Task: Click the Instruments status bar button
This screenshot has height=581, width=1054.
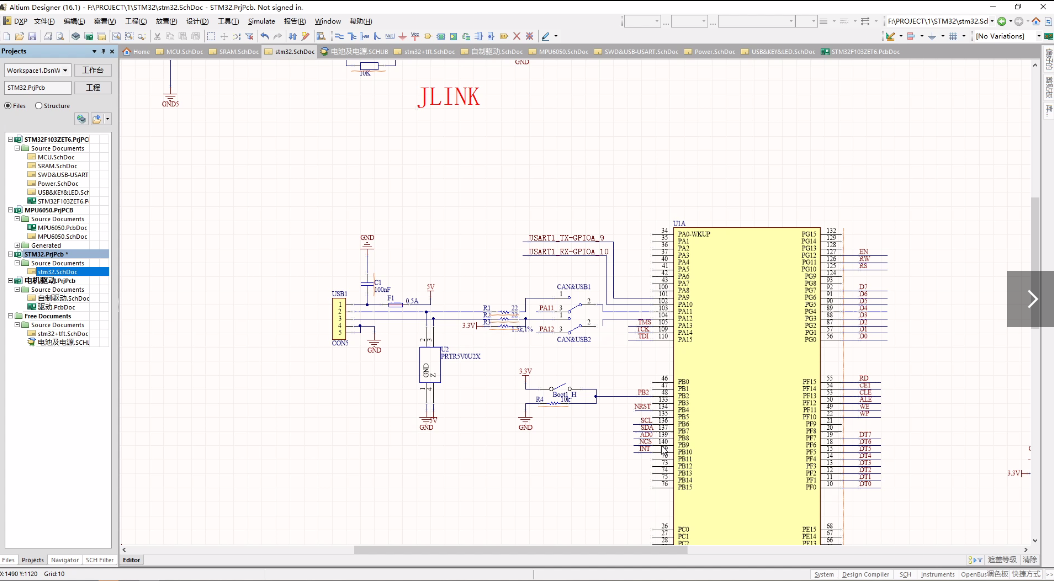Action: [938, 574]
